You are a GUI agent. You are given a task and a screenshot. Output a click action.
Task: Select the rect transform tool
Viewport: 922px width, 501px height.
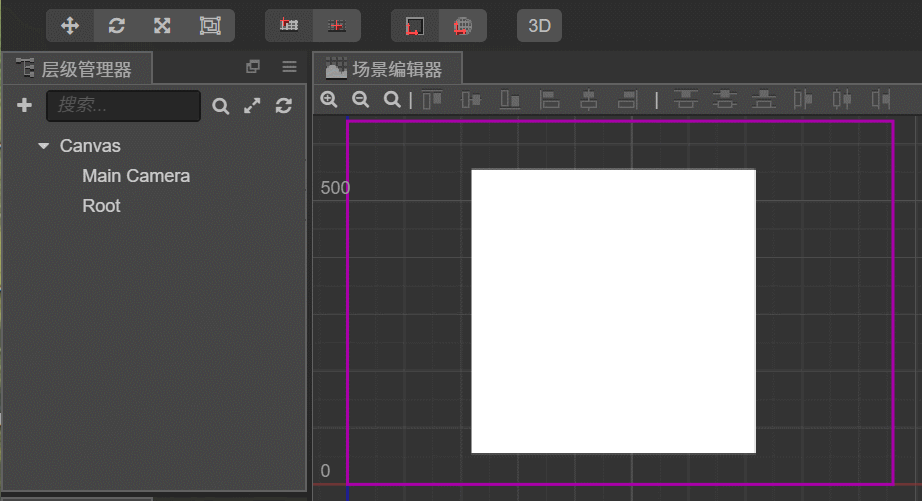[210, 25]
